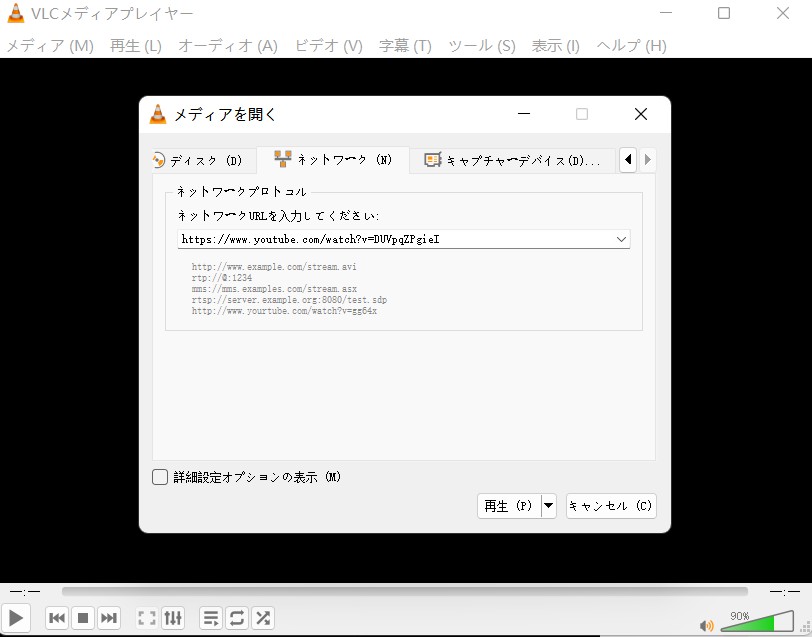812x637 pixels.
Task: Switch to ディスク (D) tab
Action: tap(203, 161)
